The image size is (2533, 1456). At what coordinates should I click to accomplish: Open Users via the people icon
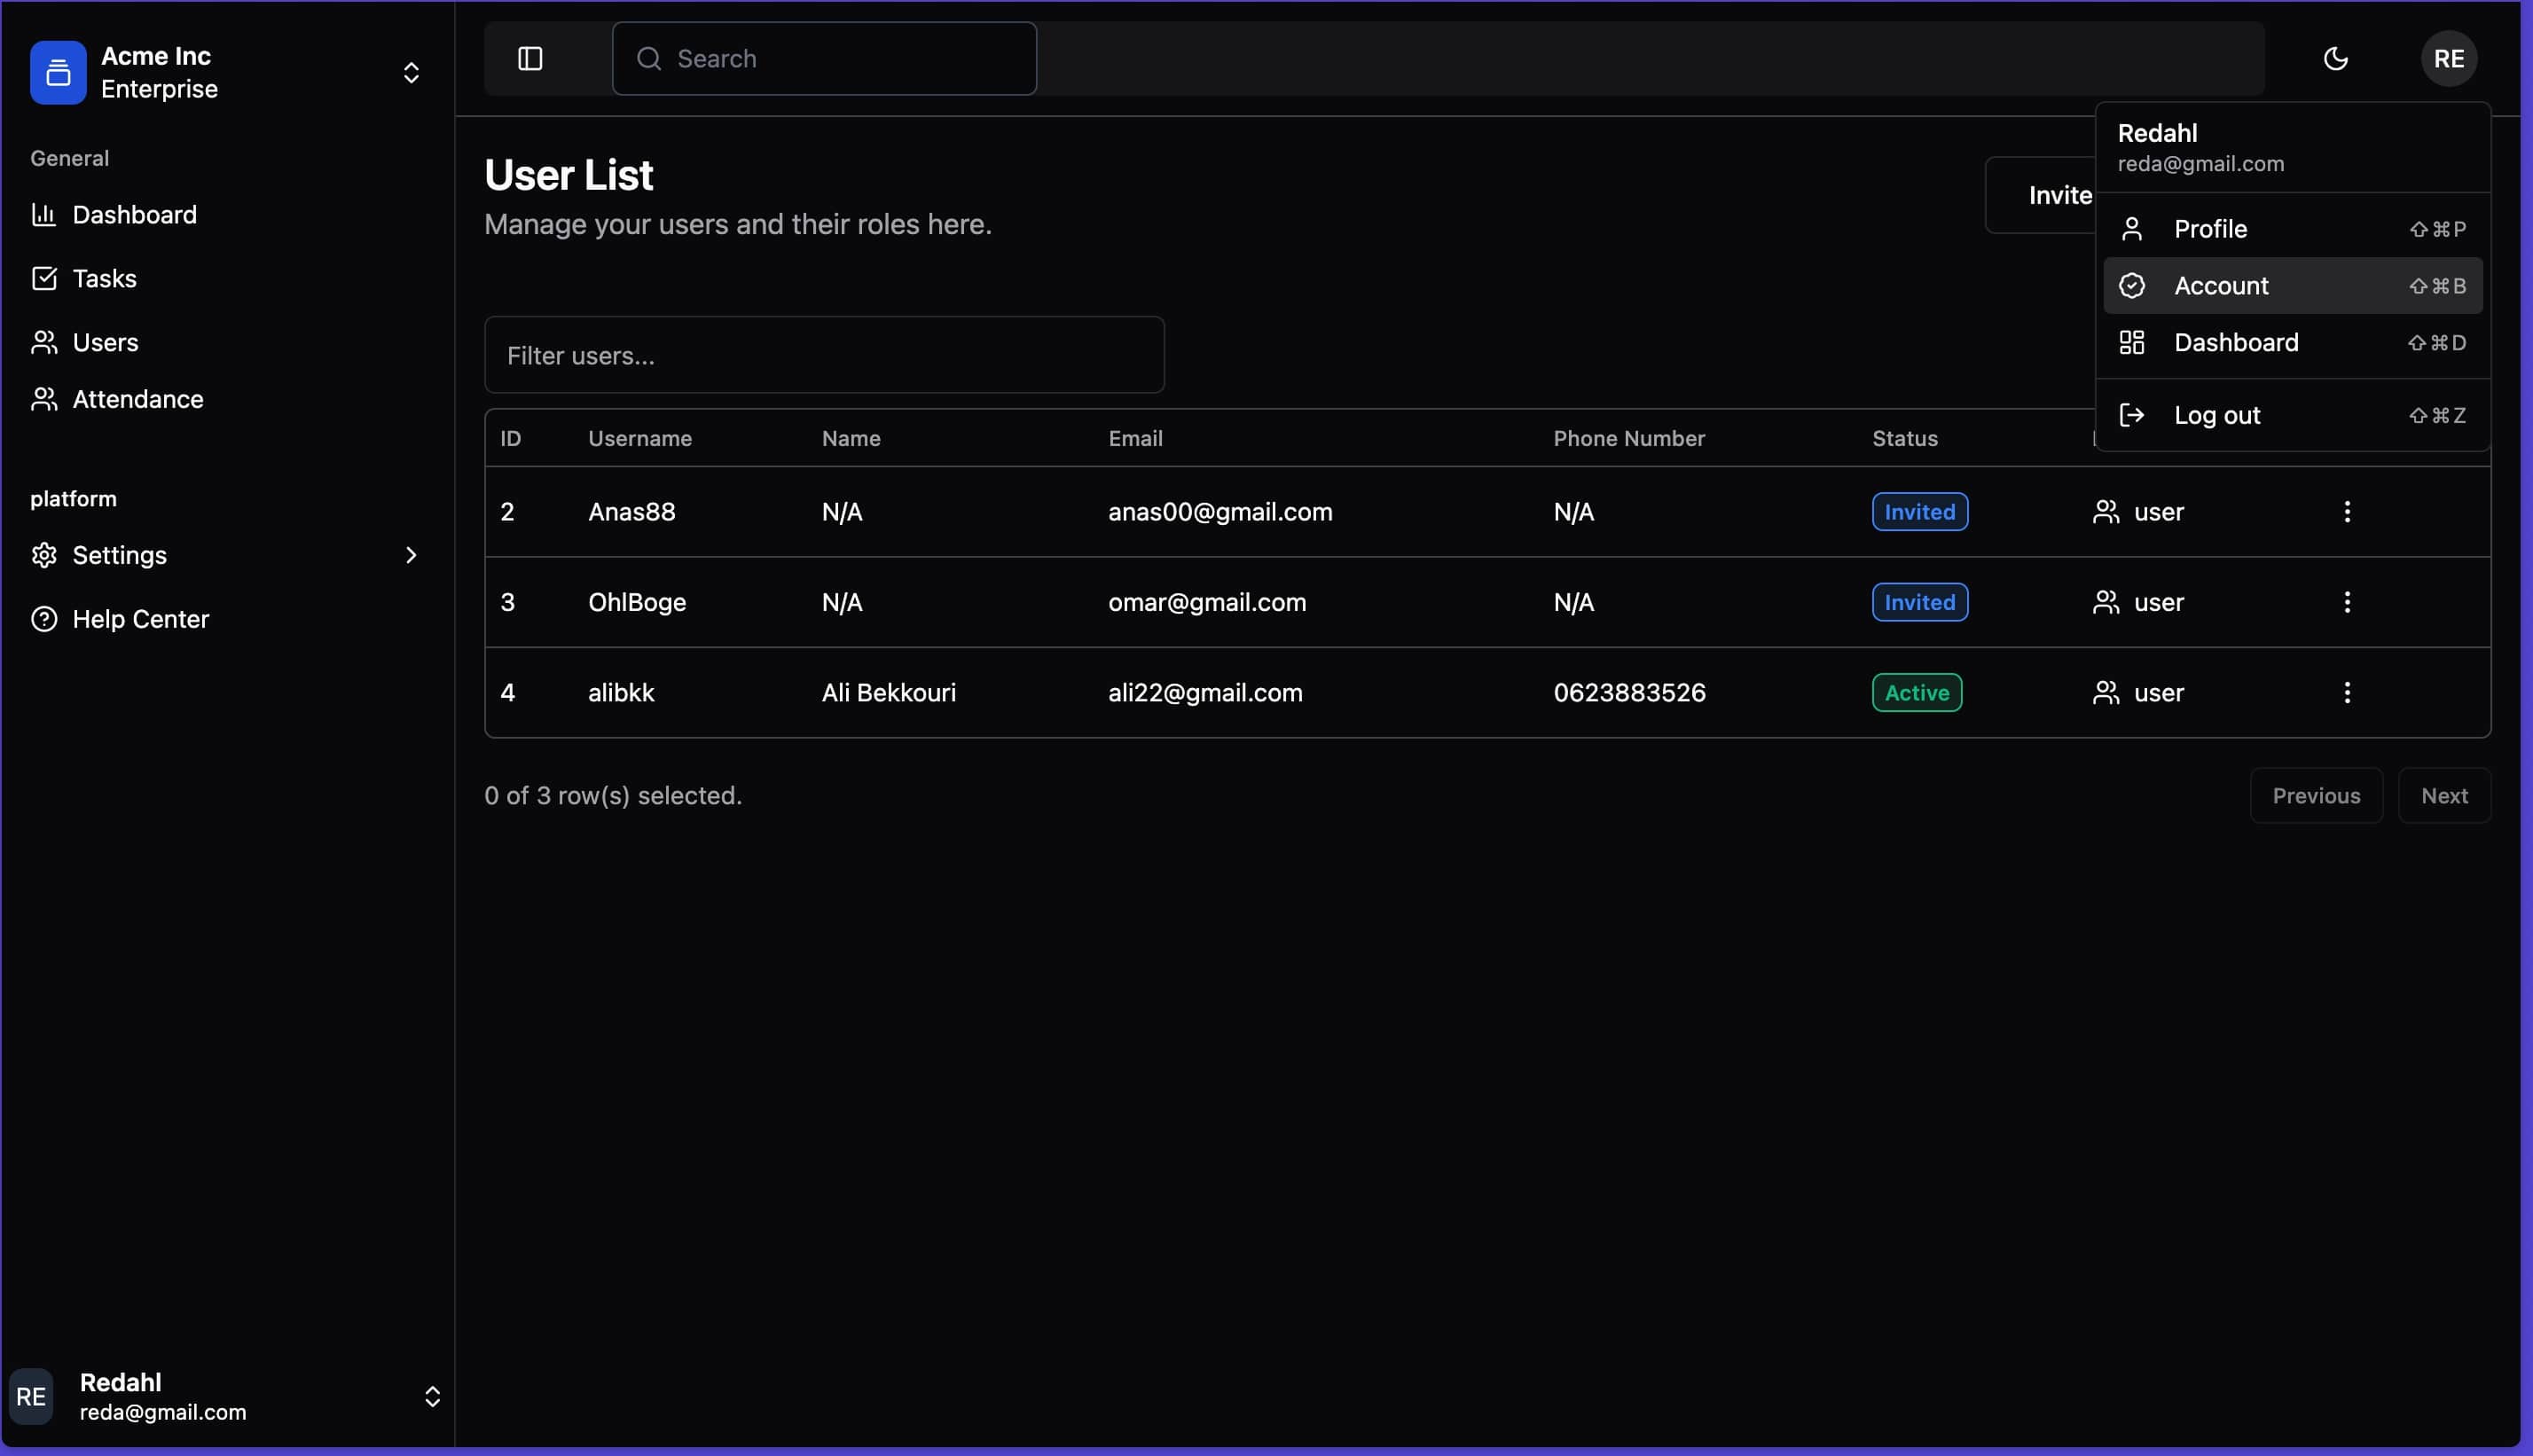pyautogui.click(x=44, y=342)
